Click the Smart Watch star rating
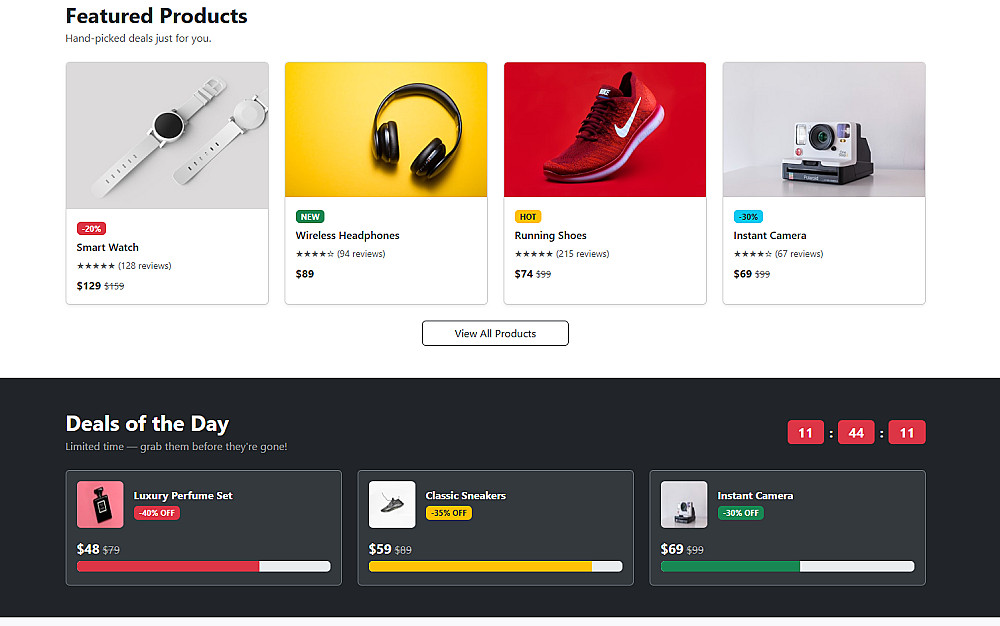The image size is (1000, 626). (96, 266)
